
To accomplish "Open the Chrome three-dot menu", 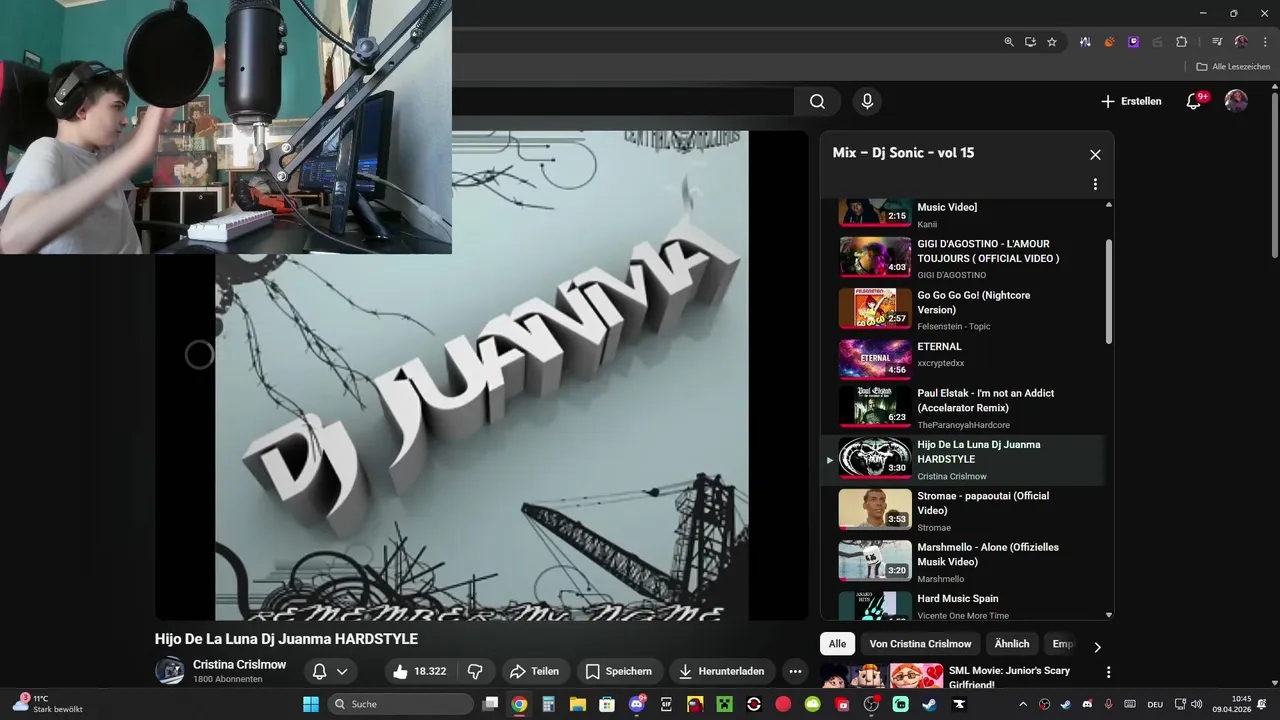I will point(1263,42).
